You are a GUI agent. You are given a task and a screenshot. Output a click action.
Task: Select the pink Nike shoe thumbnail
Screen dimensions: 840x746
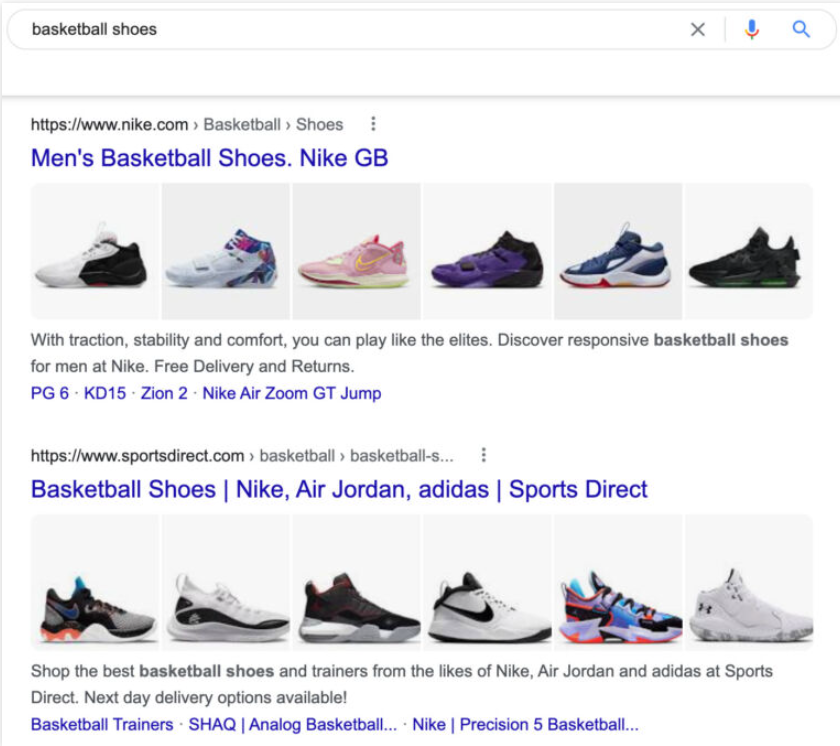pyautogui.click(x=356, y=251)
